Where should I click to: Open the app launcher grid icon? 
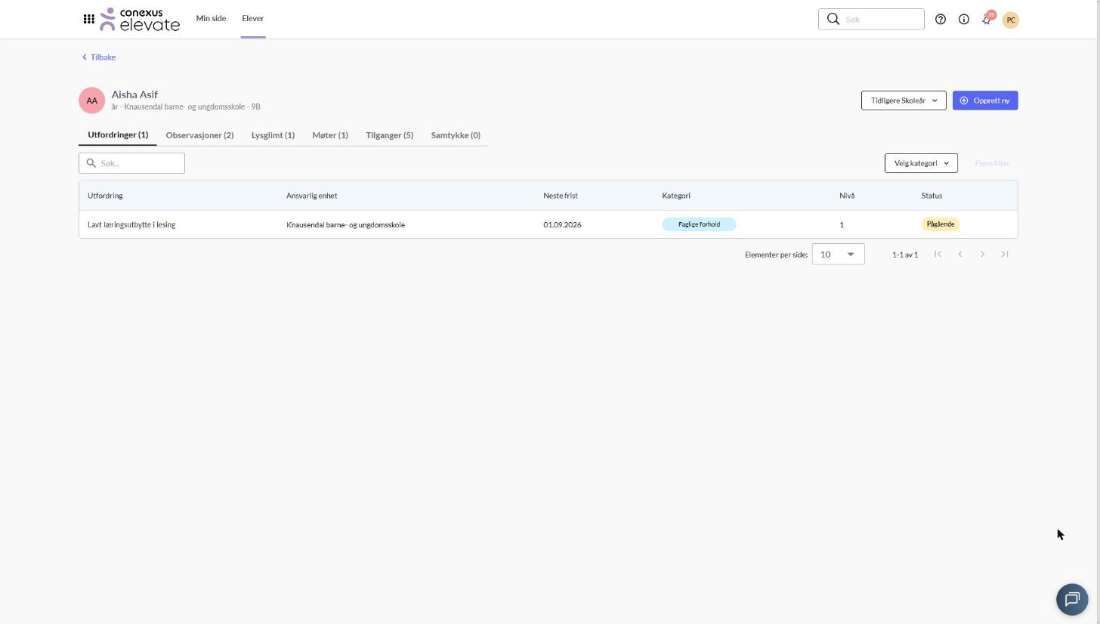89,19
